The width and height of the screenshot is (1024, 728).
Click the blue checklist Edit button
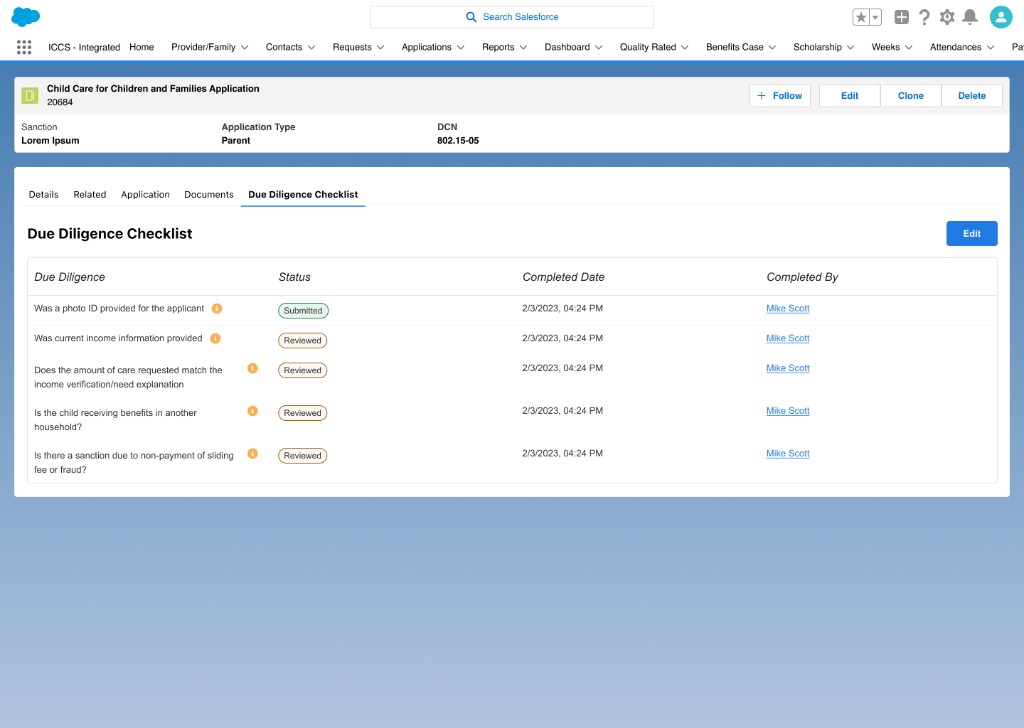(972, 234)
